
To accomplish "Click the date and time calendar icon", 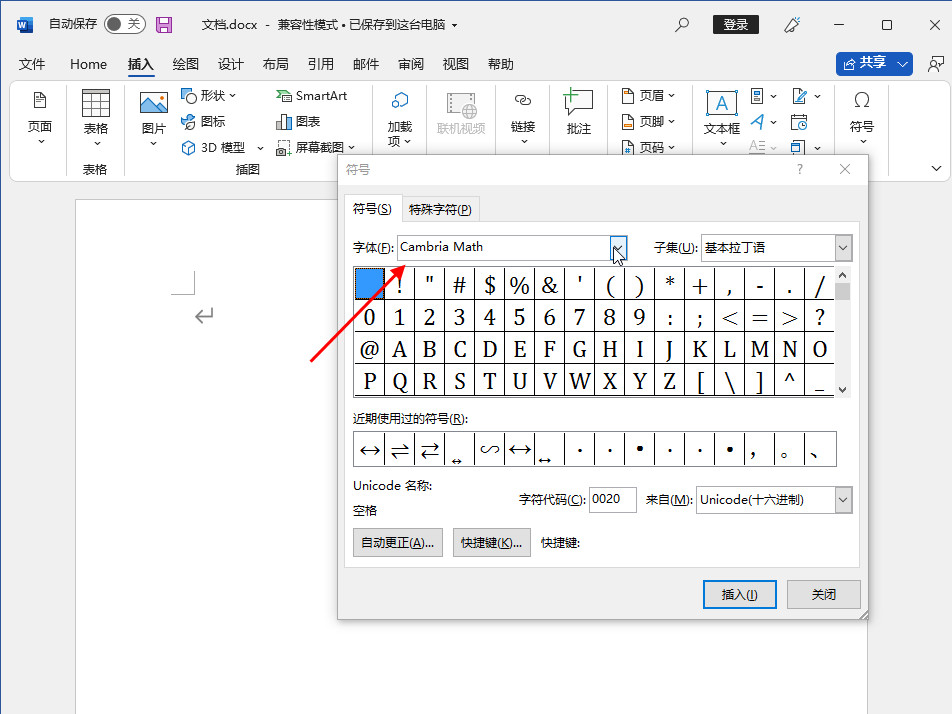I will [x=799, y=122].
